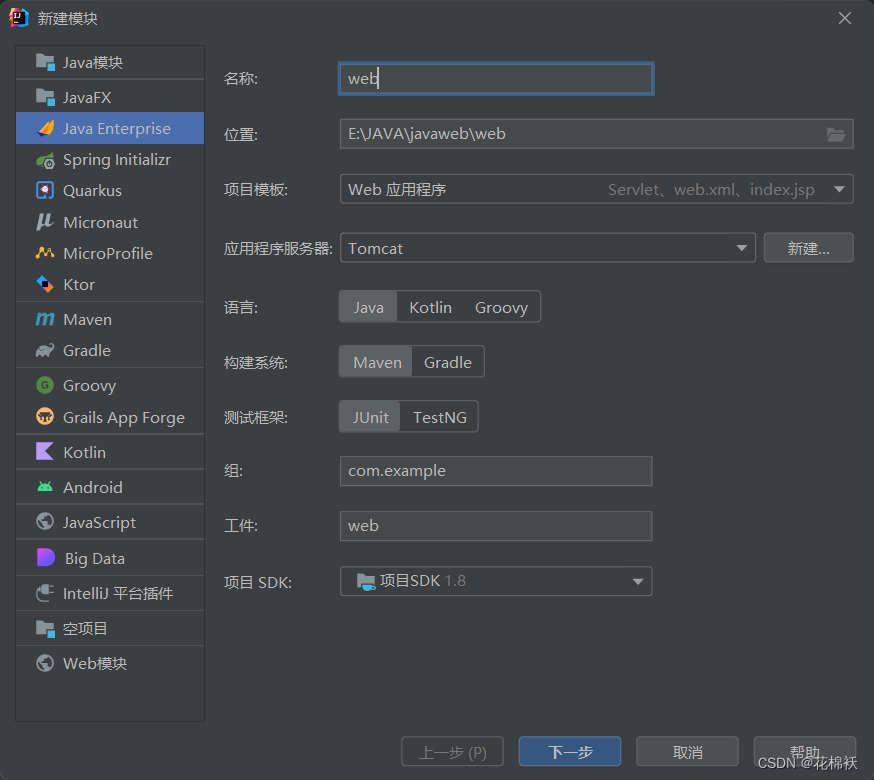
Task: Click the Gradle elephant icon in sidebar
Action: [45, 350]
